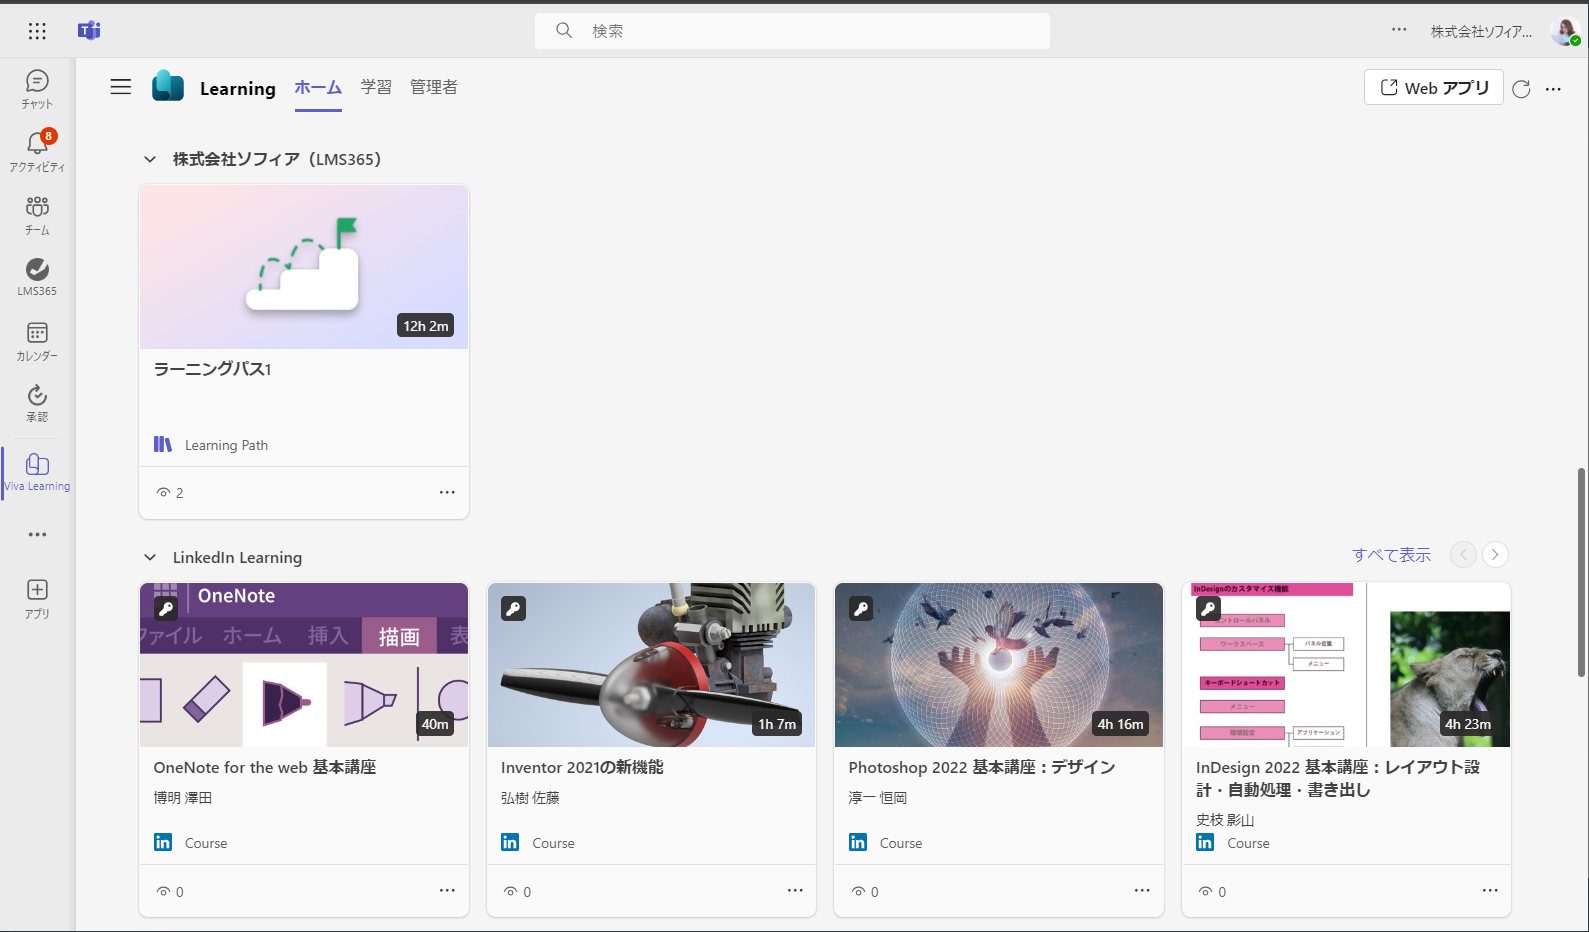Click the Viva Learning logo

[x=168, y=86]
